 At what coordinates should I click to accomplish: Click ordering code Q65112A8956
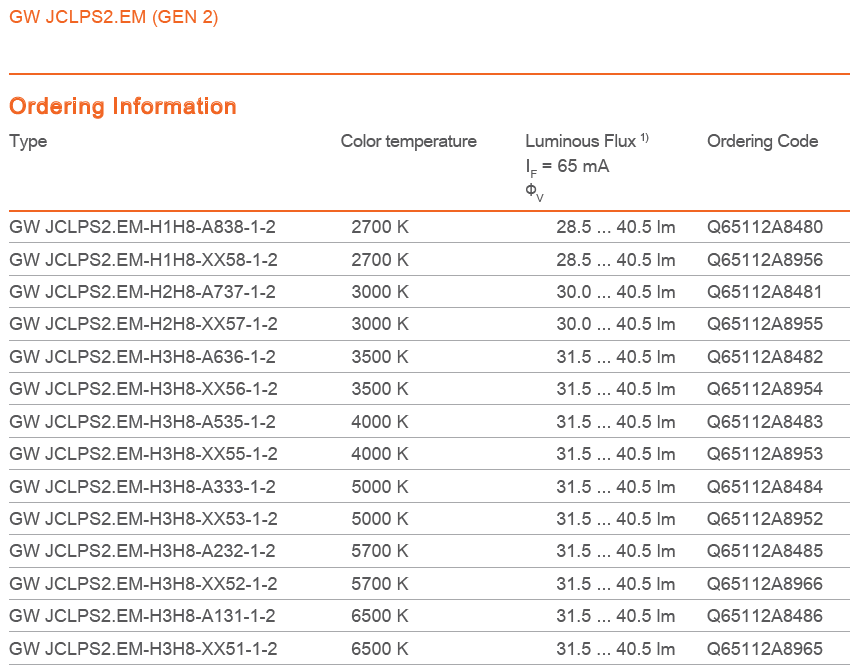pyautogui.click(x=765, y=260)
